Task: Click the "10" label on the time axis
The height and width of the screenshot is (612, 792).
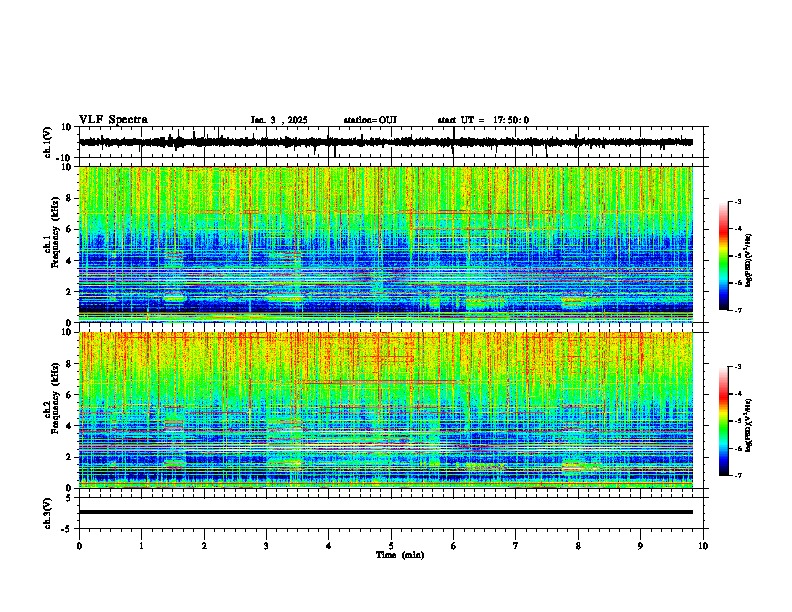Action: point(703,546)
